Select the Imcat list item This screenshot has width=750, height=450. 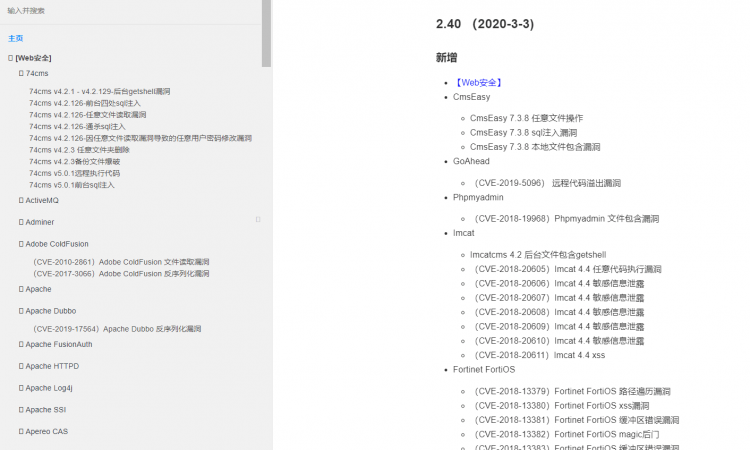tap(463, 233)
